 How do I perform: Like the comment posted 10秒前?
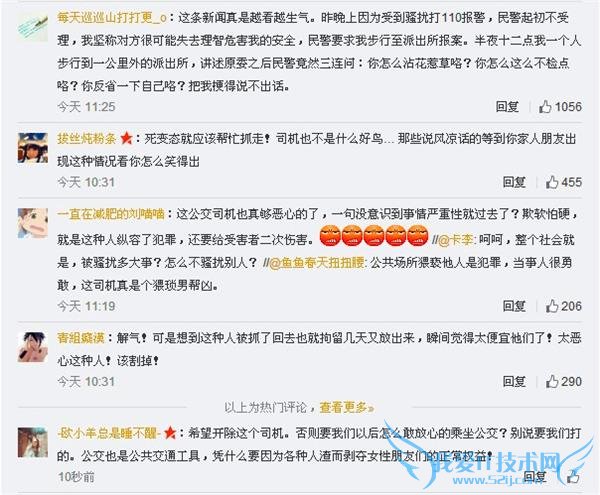pyautogui.click(x=573, y=477)
